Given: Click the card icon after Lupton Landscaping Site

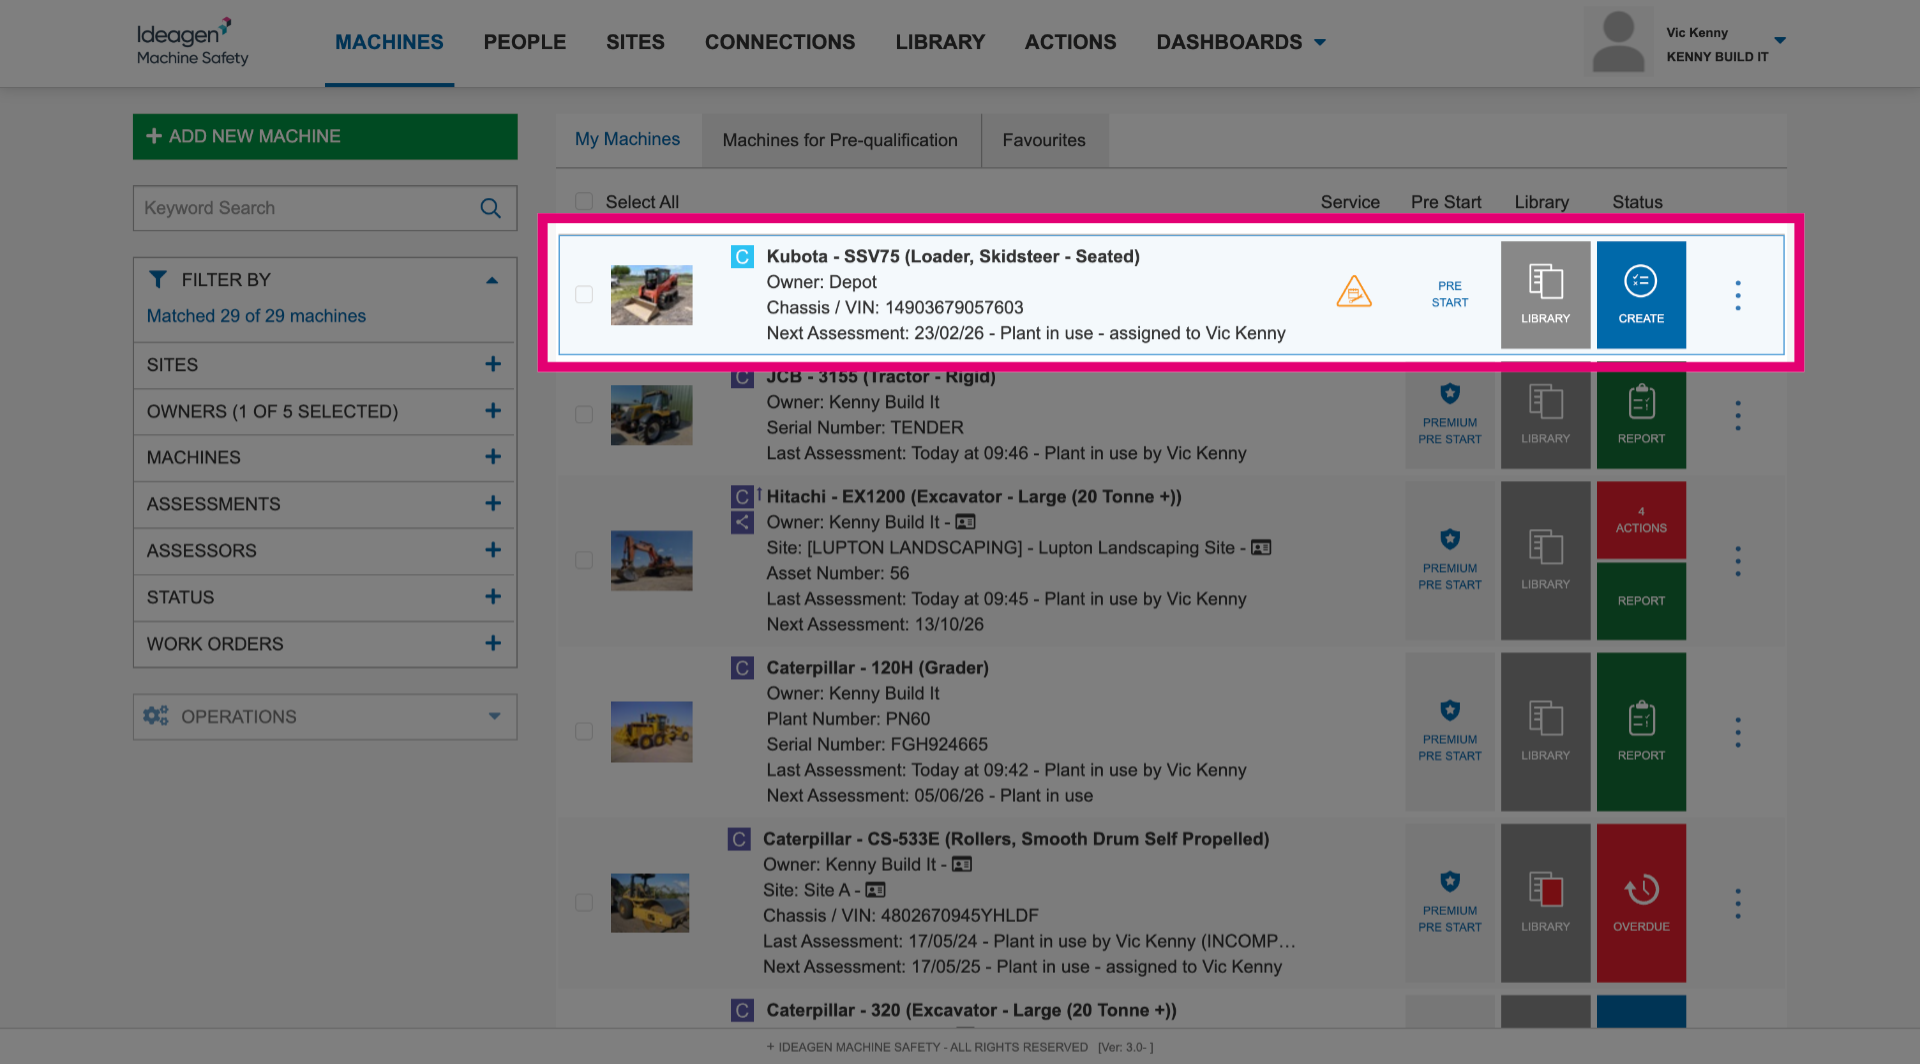Looking at the screenshot, I should point(1261,548).
